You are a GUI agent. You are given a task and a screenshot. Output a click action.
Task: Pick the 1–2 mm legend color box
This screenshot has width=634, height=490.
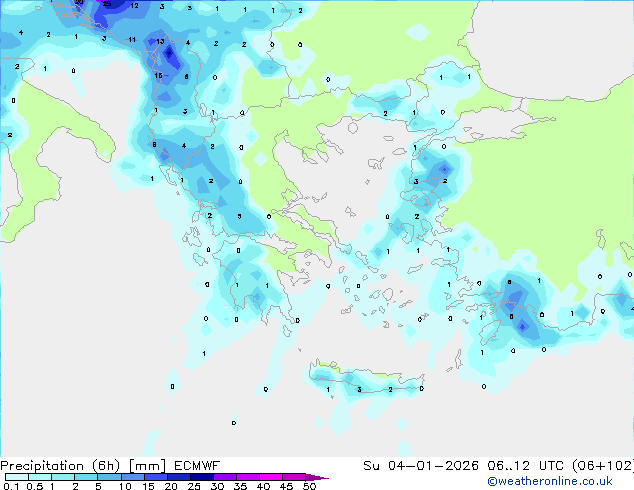coord(63,477)
